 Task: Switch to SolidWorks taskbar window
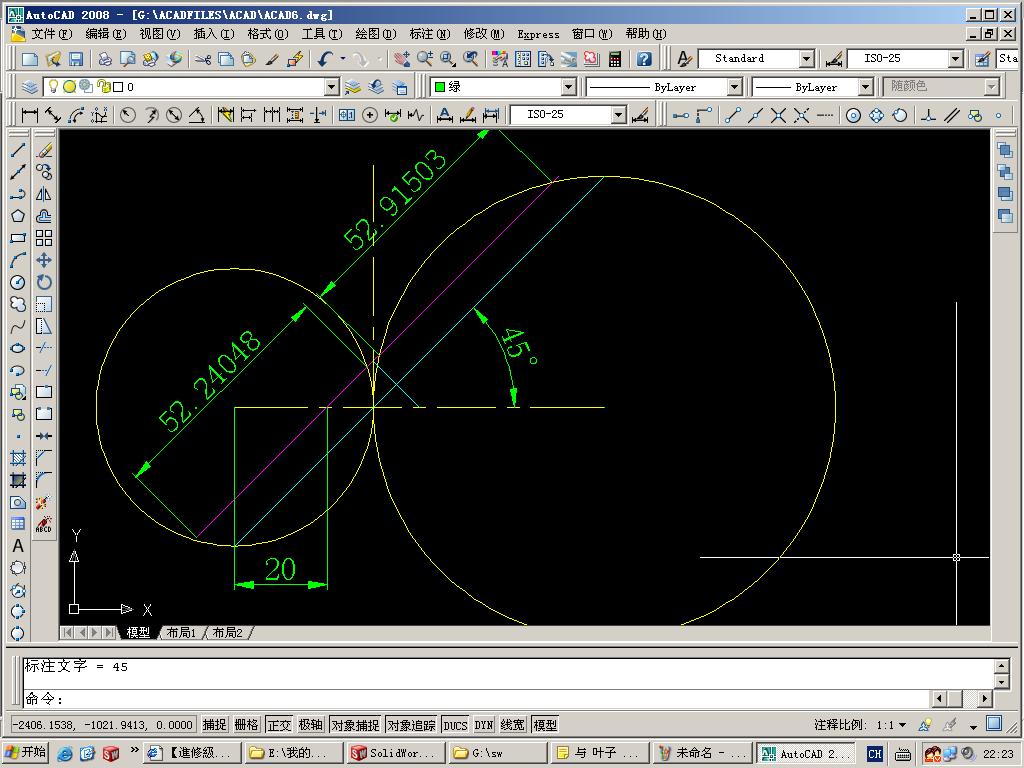396,753
